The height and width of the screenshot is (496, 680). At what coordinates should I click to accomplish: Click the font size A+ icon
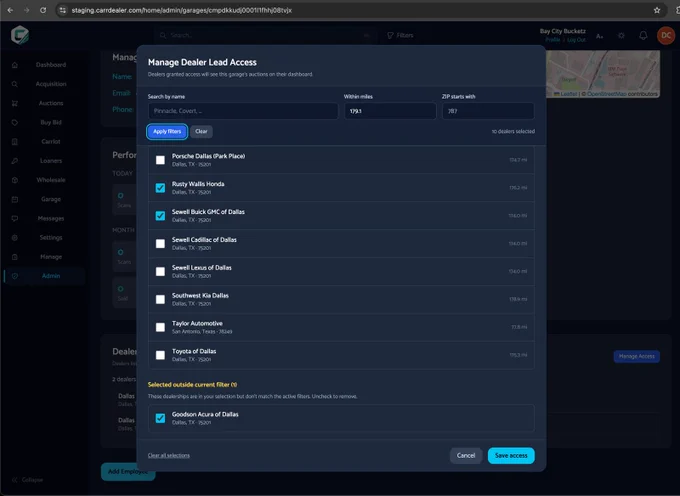click(x=600, y=36)
